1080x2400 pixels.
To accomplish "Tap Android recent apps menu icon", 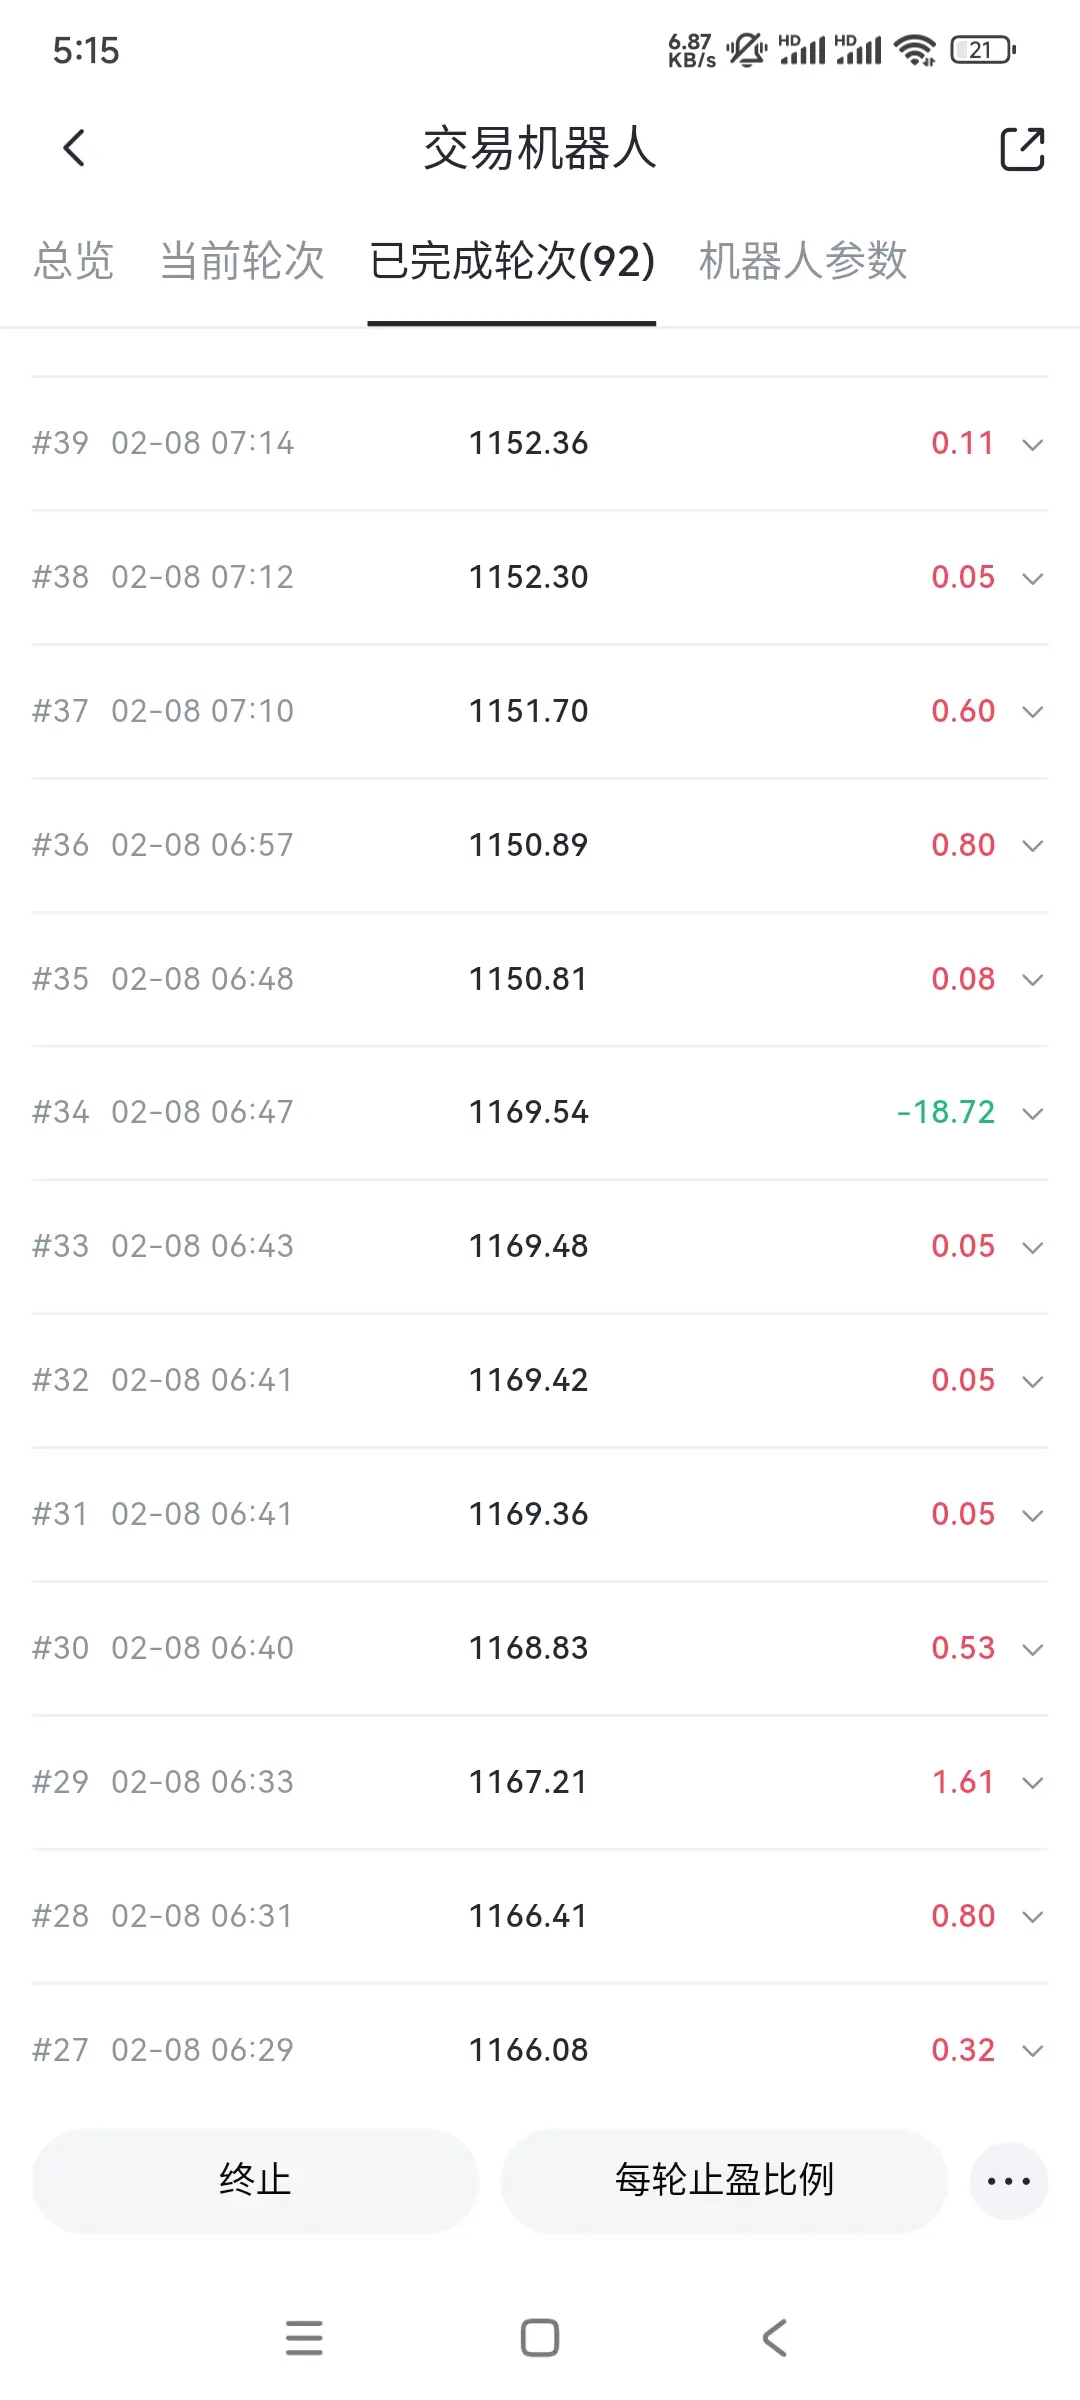I will point(304,2338).
